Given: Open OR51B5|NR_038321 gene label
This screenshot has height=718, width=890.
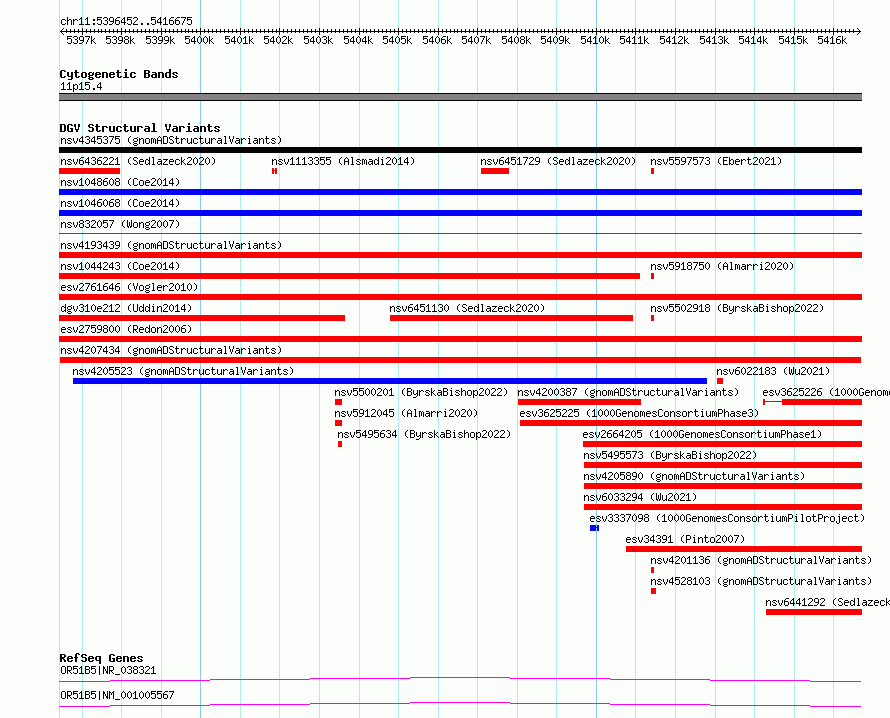Looking at the screenshot, I should click(x=108, y=670).
